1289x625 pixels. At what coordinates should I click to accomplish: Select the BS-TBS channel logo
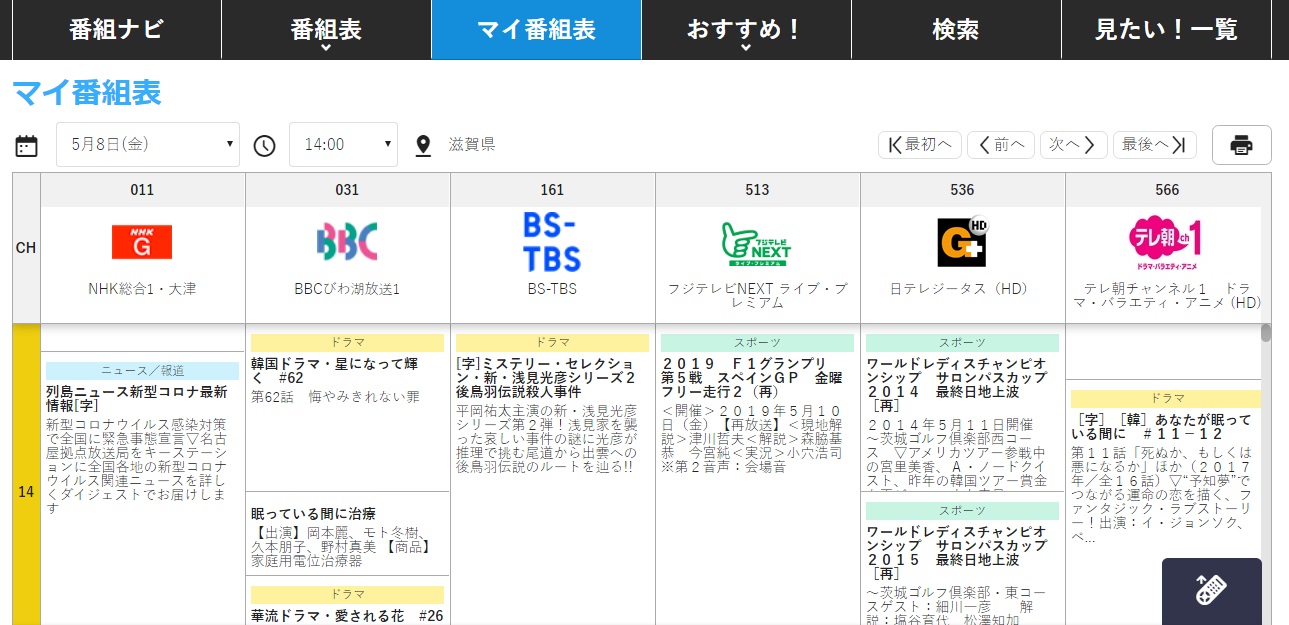click(x=552, y=242)
